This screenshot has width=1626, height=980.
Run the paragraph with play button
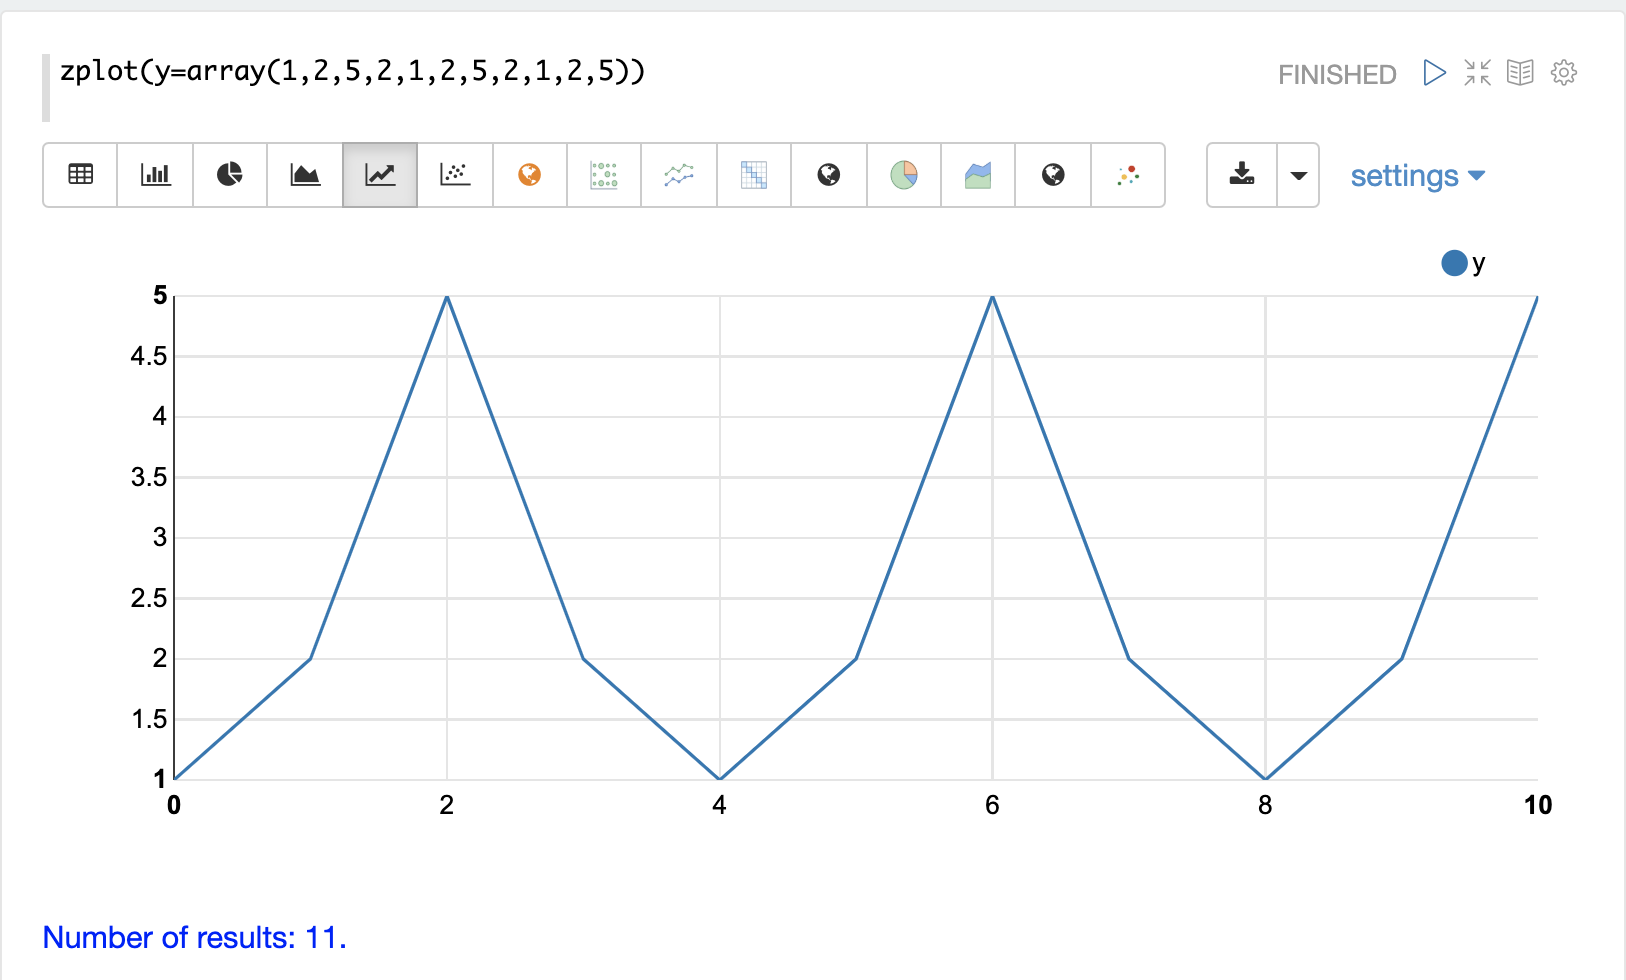tap(1434, 73)
